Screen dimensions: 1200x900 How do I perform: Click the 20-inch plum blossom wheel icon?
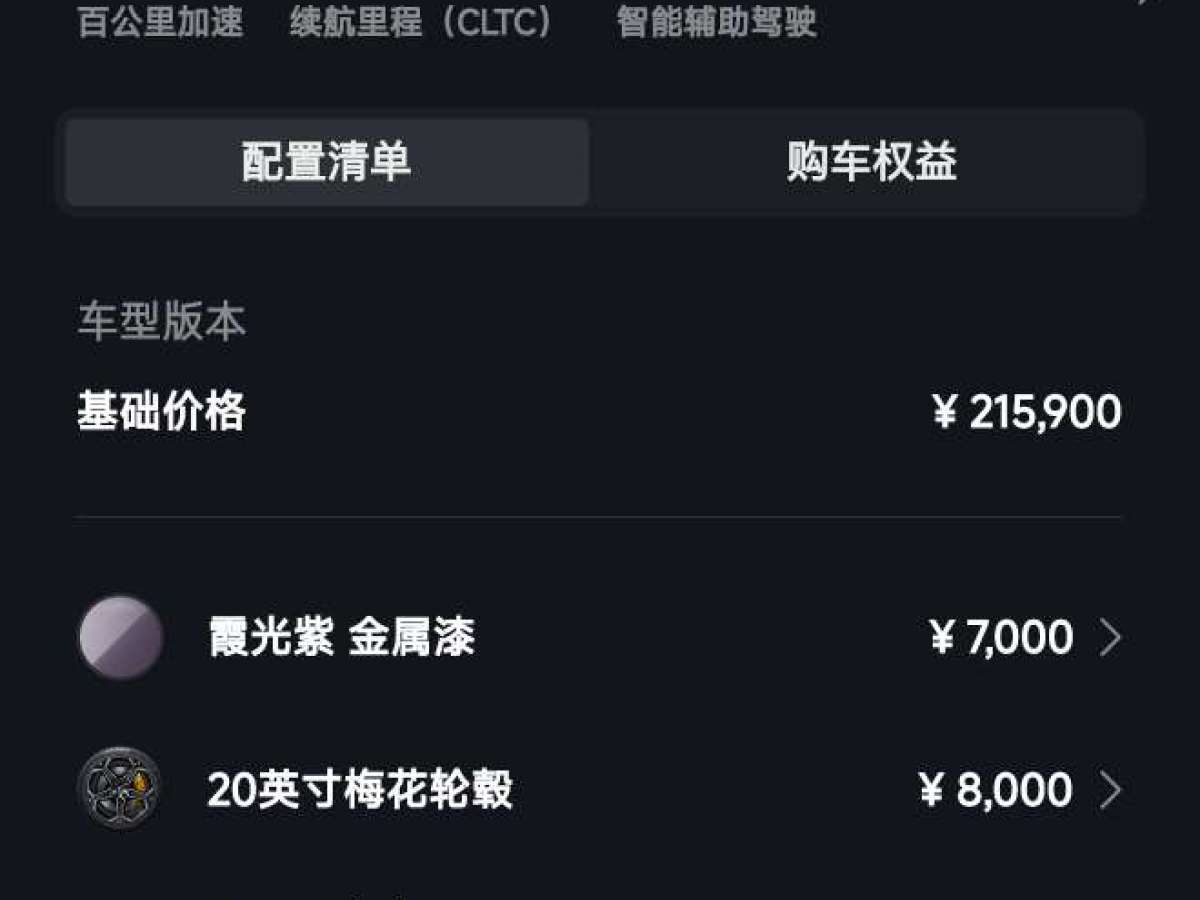(120, 790)
